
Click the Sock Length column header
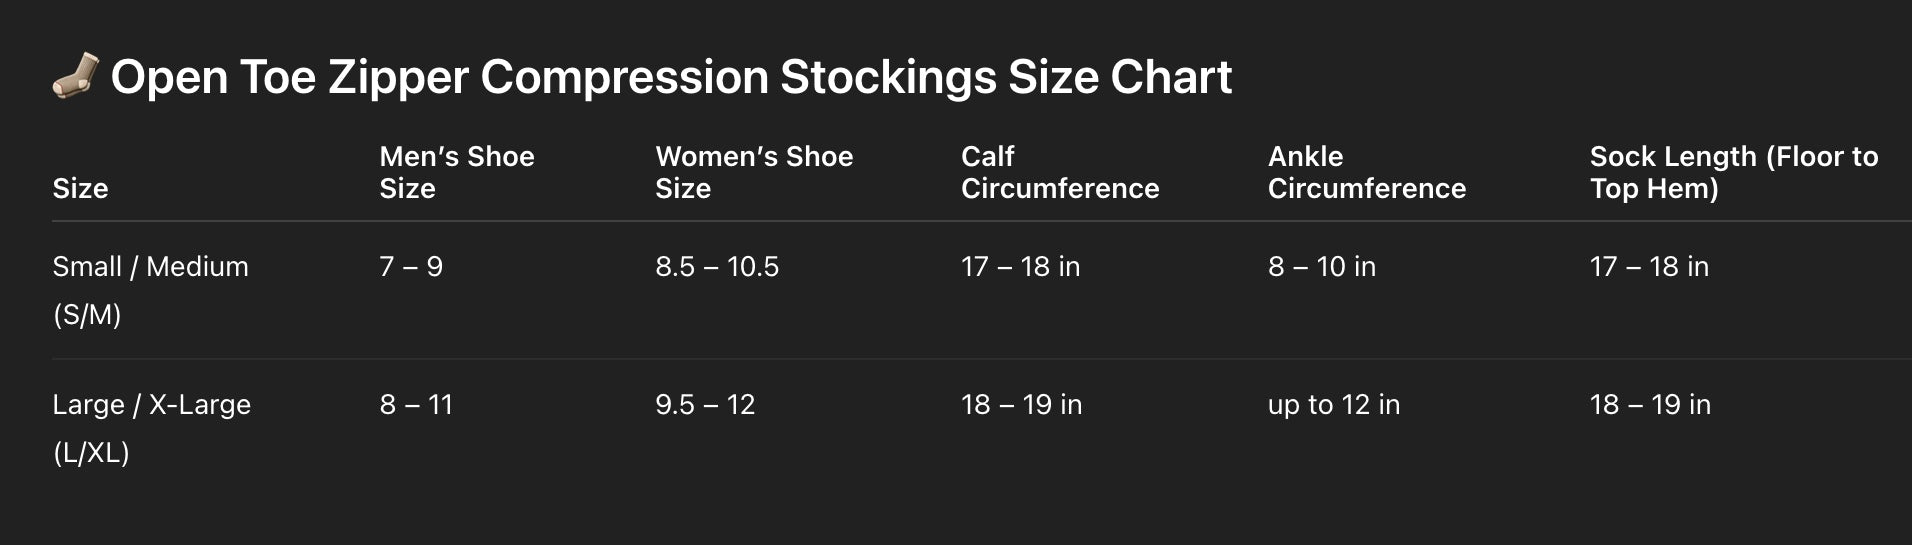[x=1733, y=172]
